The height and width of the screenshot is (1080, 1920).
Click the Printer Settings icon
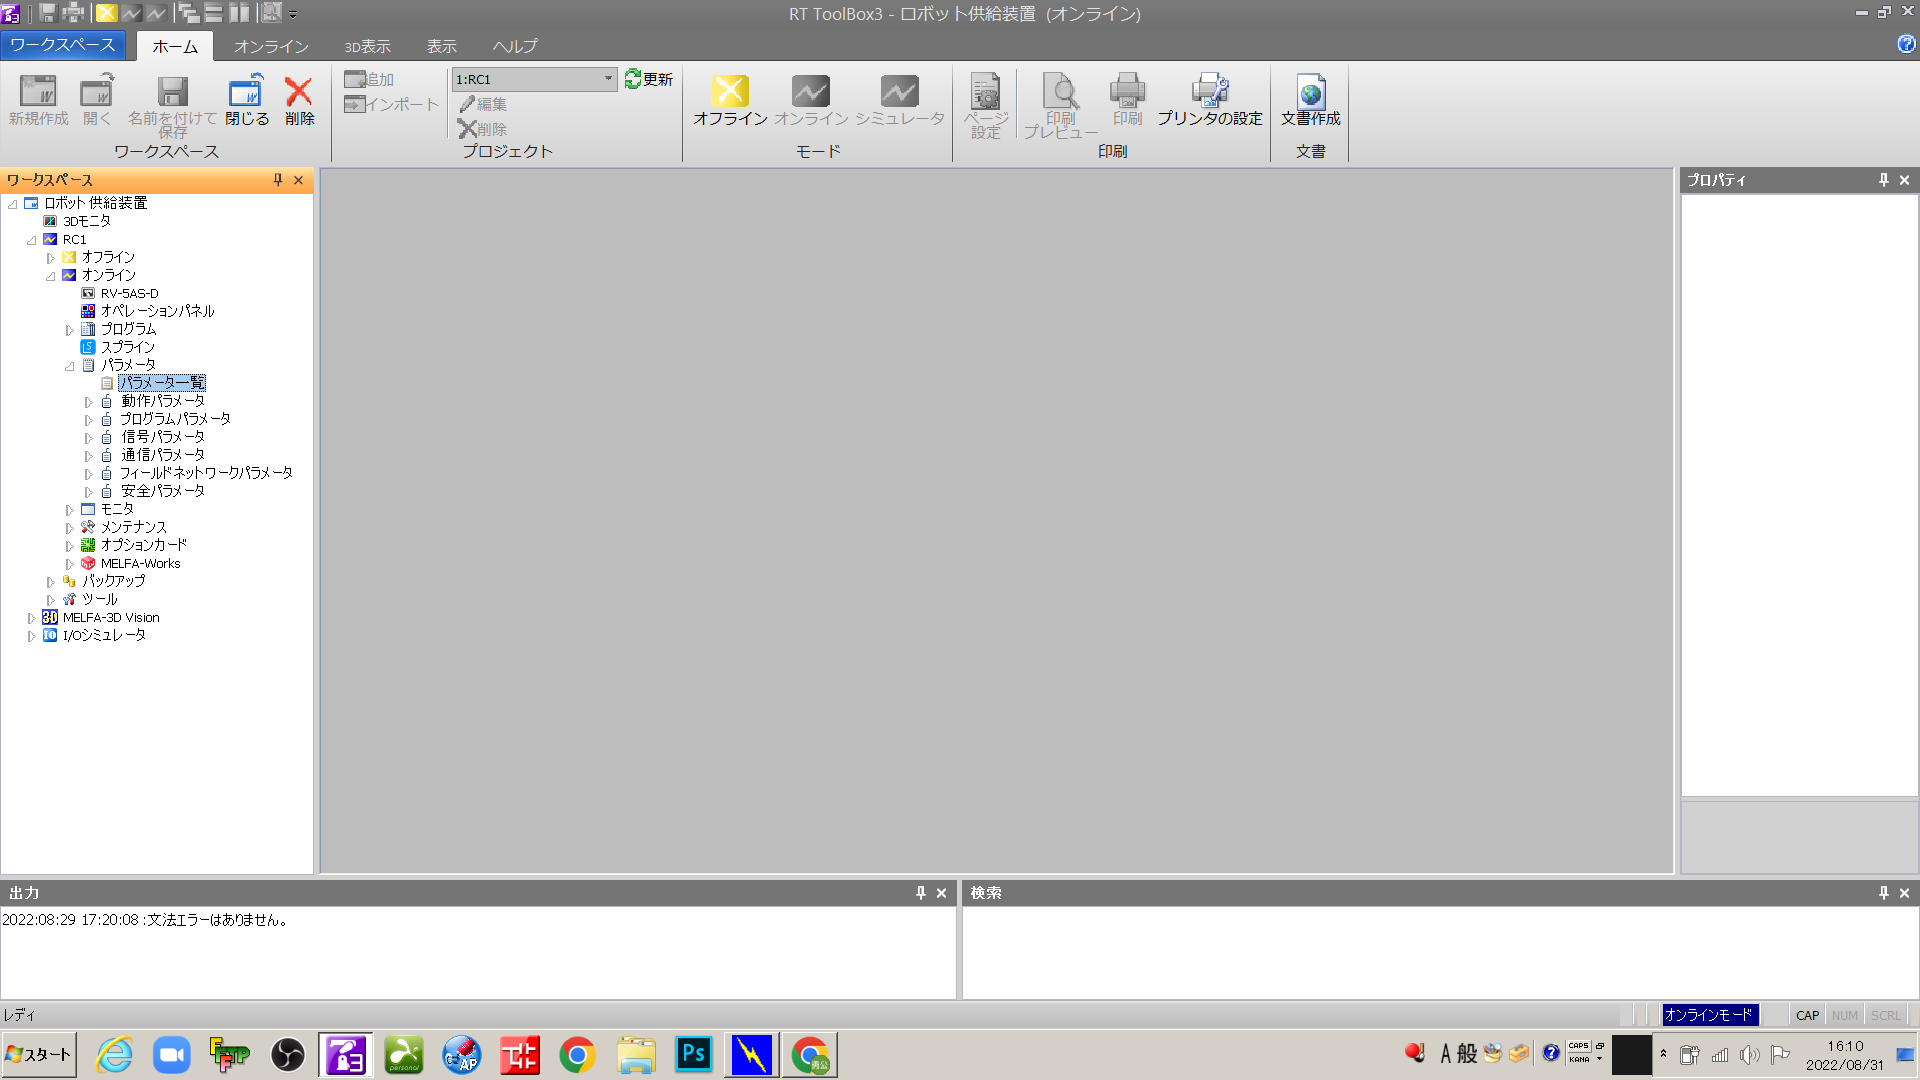click(x=1209, y=92)
